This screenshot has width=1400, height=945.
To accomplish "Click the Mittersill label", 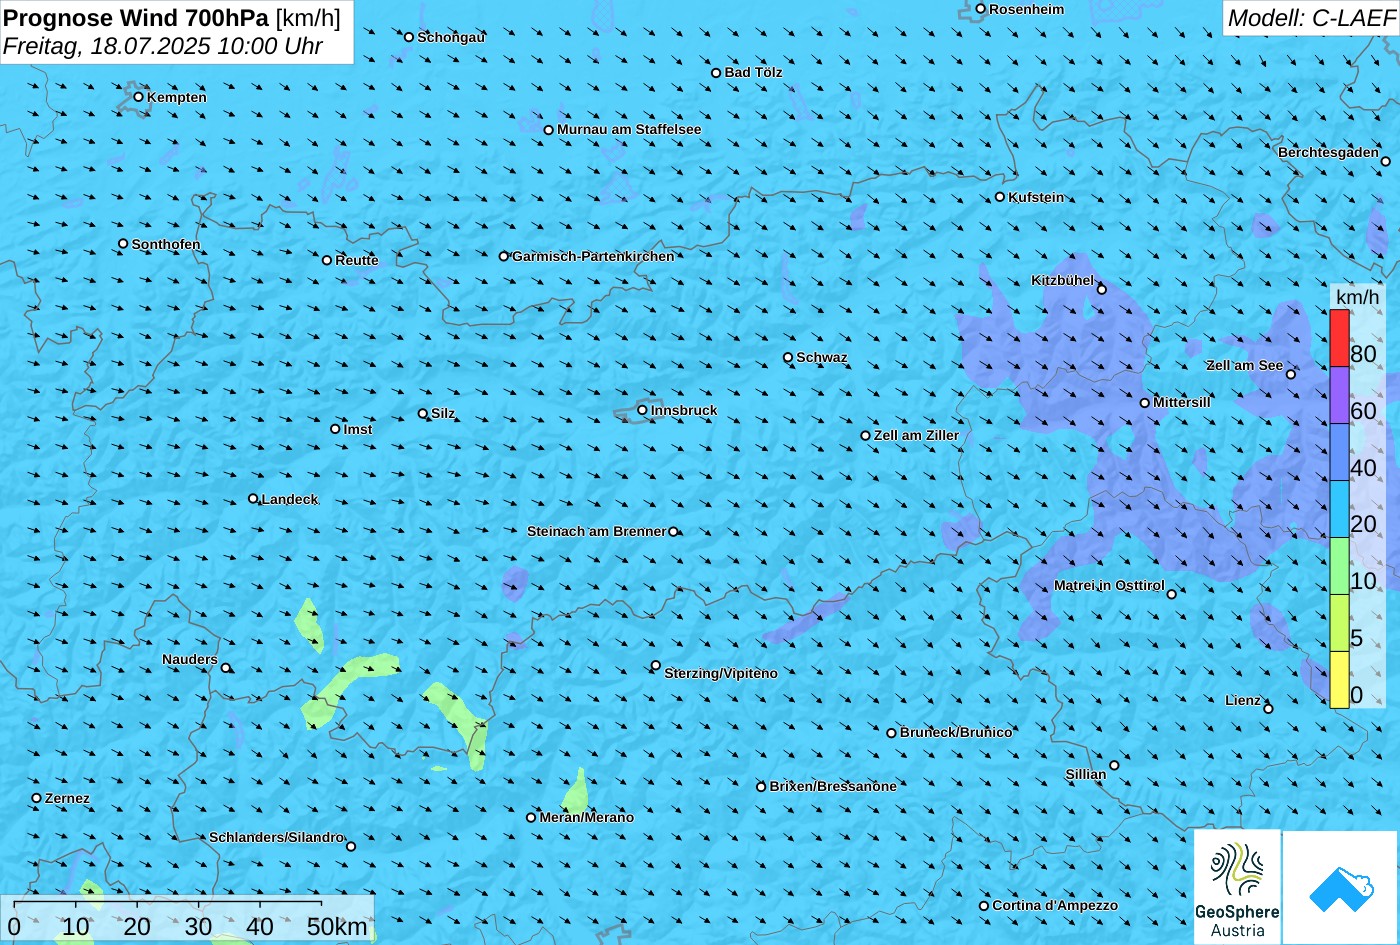I will coord(1182,402).
